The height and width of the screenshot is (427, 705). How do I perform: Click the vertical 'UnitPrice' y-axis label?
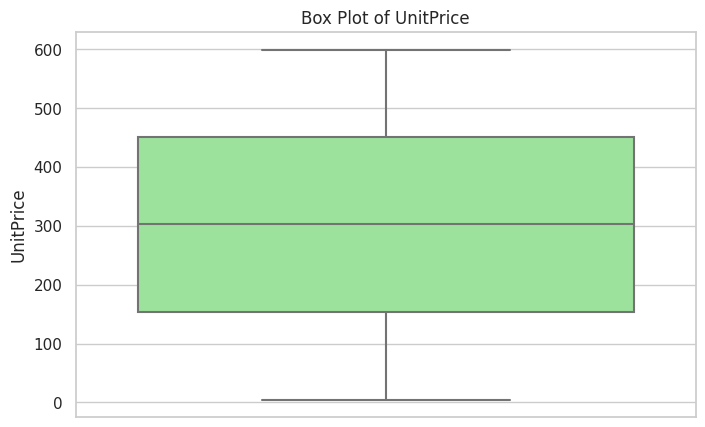point(19,226)
